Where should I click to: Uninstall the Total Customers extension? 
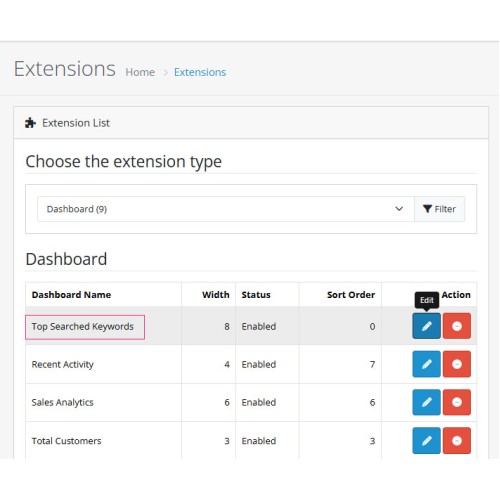(x=457, y=440)
